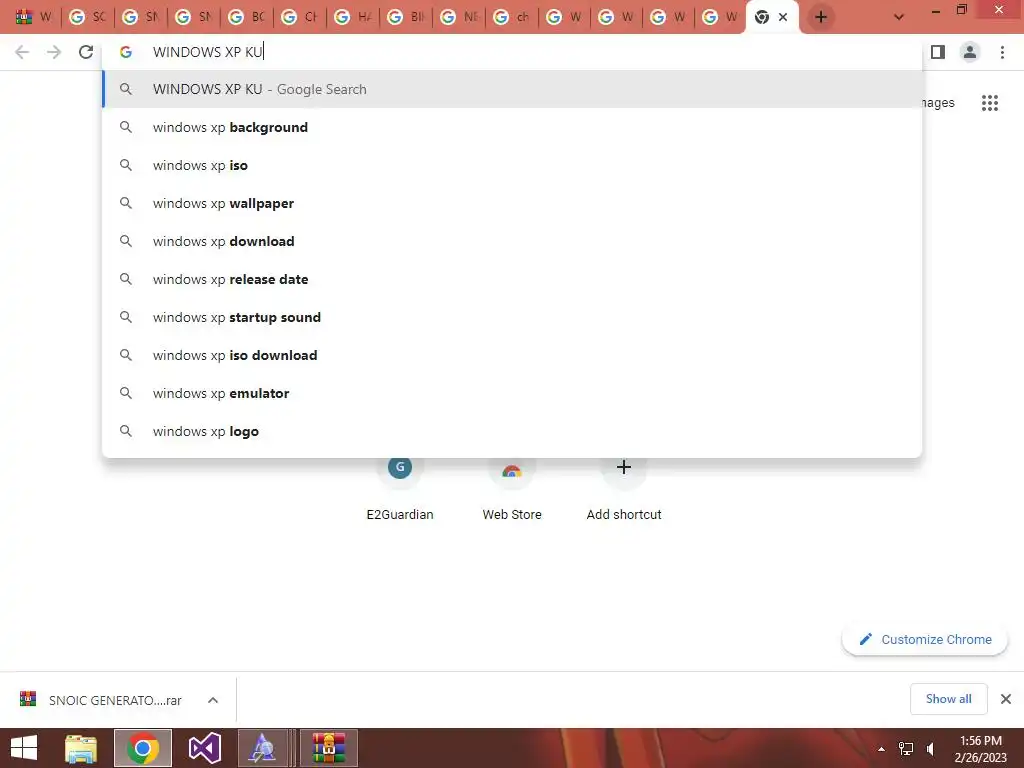Open the Windows Start menu
Image resolution: width=1024 pixels, height=768 pixels.
pos(24,748)
